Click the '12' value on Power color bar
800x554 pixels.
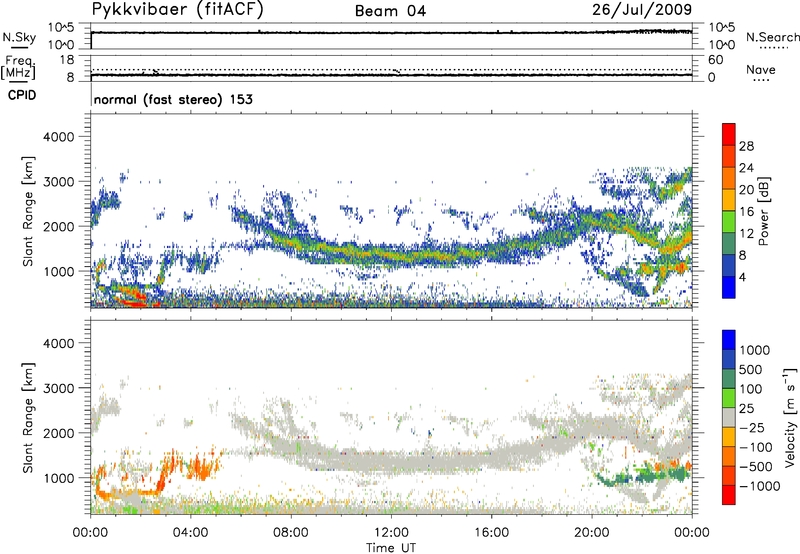746,234
